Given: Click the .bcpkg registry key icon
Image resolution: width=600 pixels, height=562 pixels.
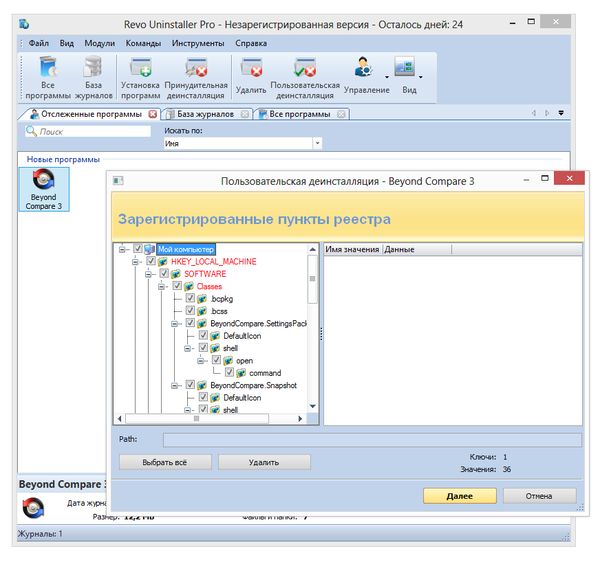Looking at the screenshot, I should (x=202, y=299).
